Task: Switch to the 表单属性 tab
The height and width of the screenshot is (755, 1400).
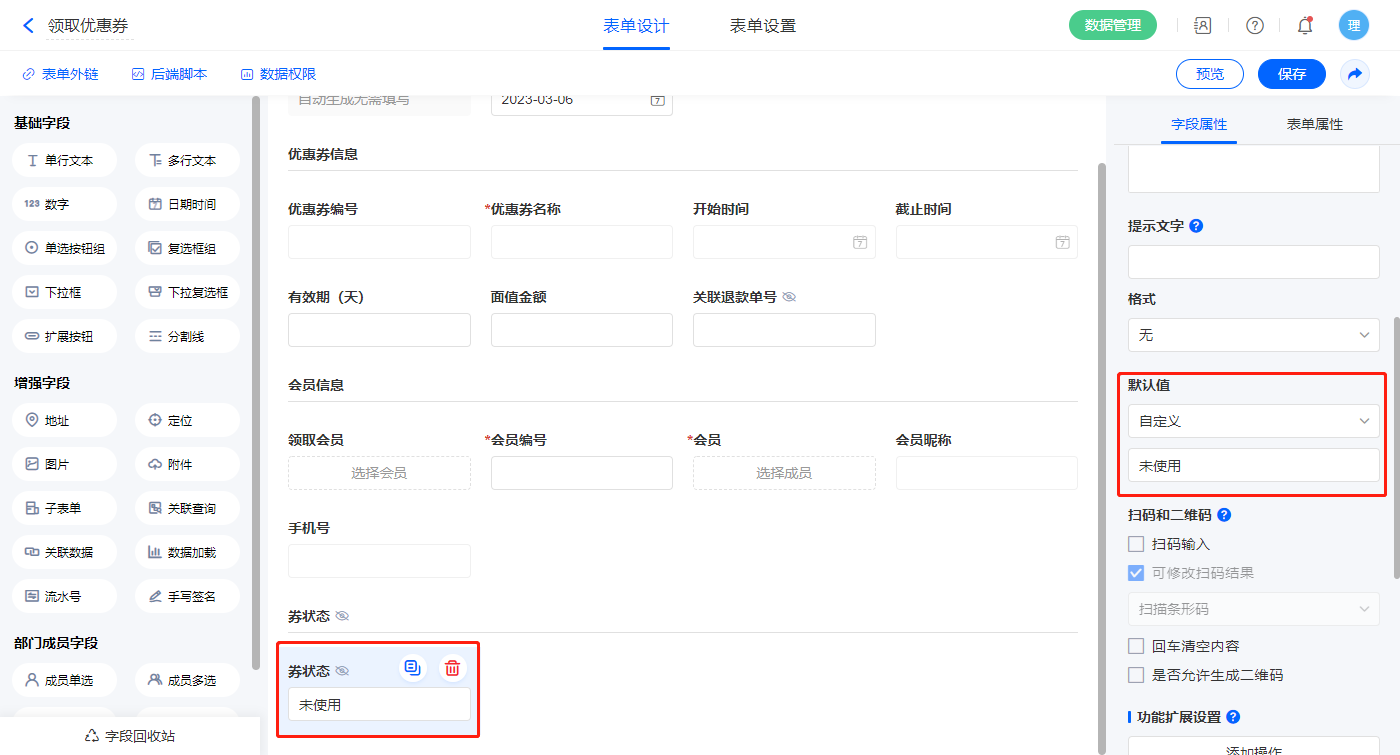Action: point(1314,124)
